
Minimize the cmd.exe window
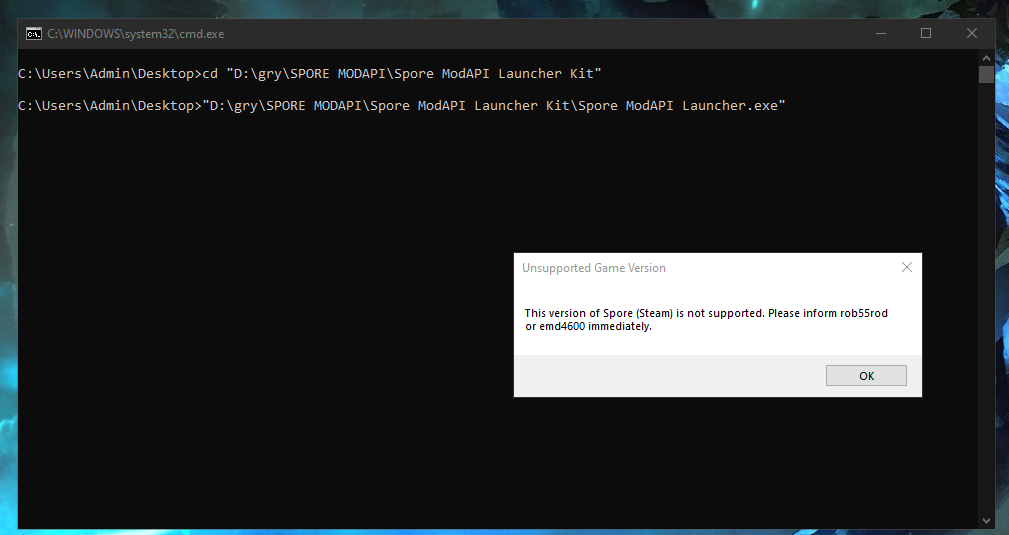click(881, 33)
